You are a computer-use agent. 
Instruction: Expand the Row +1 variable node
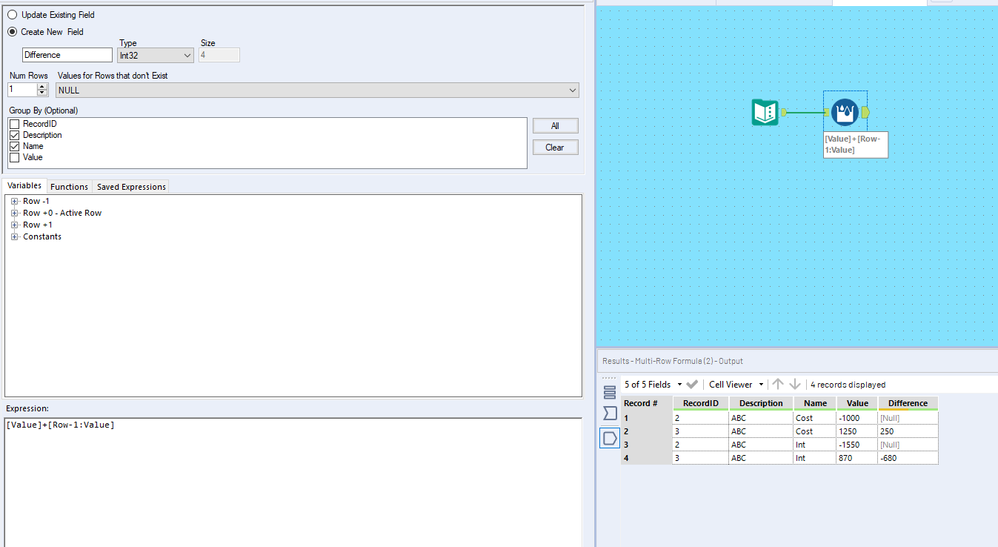[14, 225]
